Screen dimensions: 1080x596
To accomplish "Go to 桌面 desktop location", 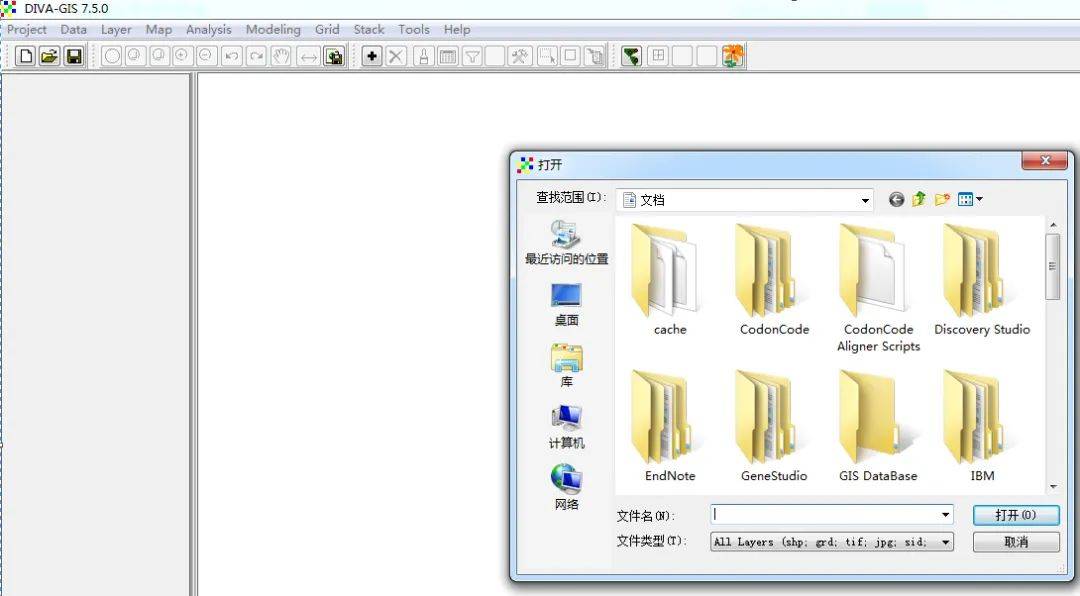I will pyautogui.click(x=566, y=305).
